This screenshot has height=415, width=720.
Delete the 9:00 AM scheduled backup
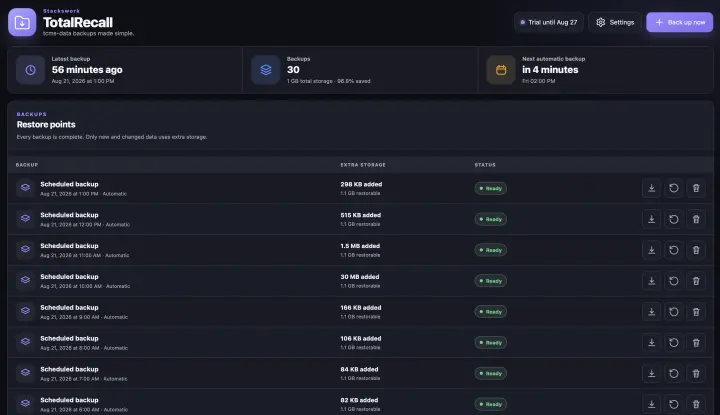coord(696,312)
